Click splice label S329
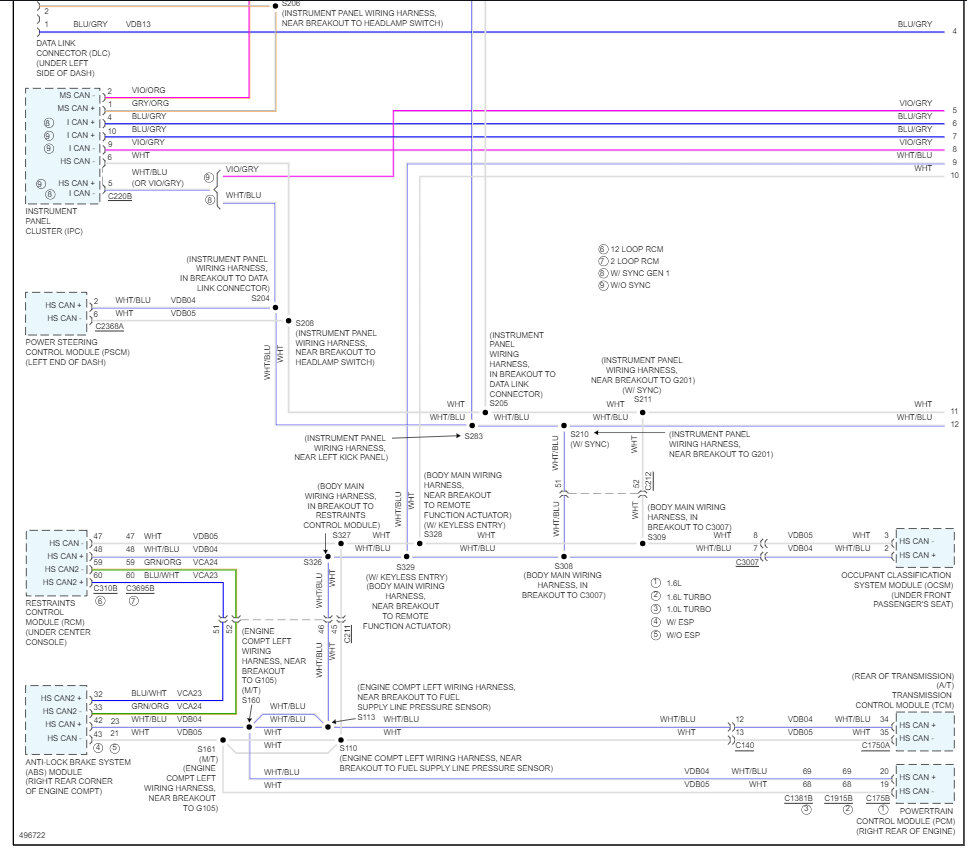 pos(405,567)
